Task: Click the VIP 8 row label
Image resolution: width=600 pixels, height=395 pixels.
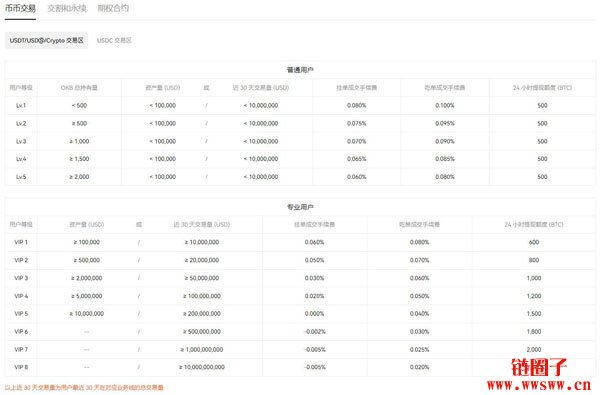Action: (x=21, y=367)
